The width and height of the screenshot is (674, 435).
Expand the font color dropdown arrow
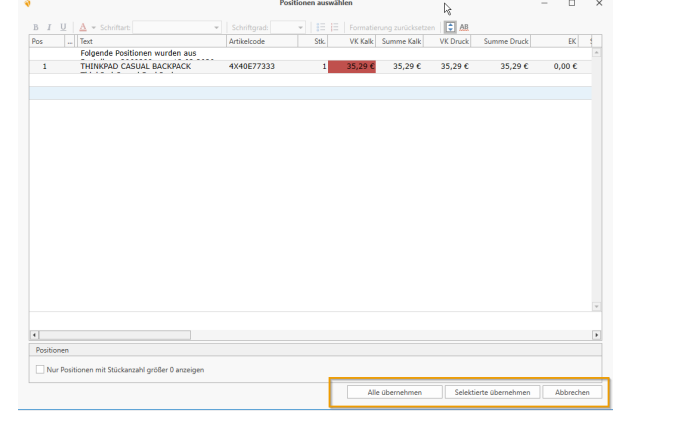[x=93, y=27]
